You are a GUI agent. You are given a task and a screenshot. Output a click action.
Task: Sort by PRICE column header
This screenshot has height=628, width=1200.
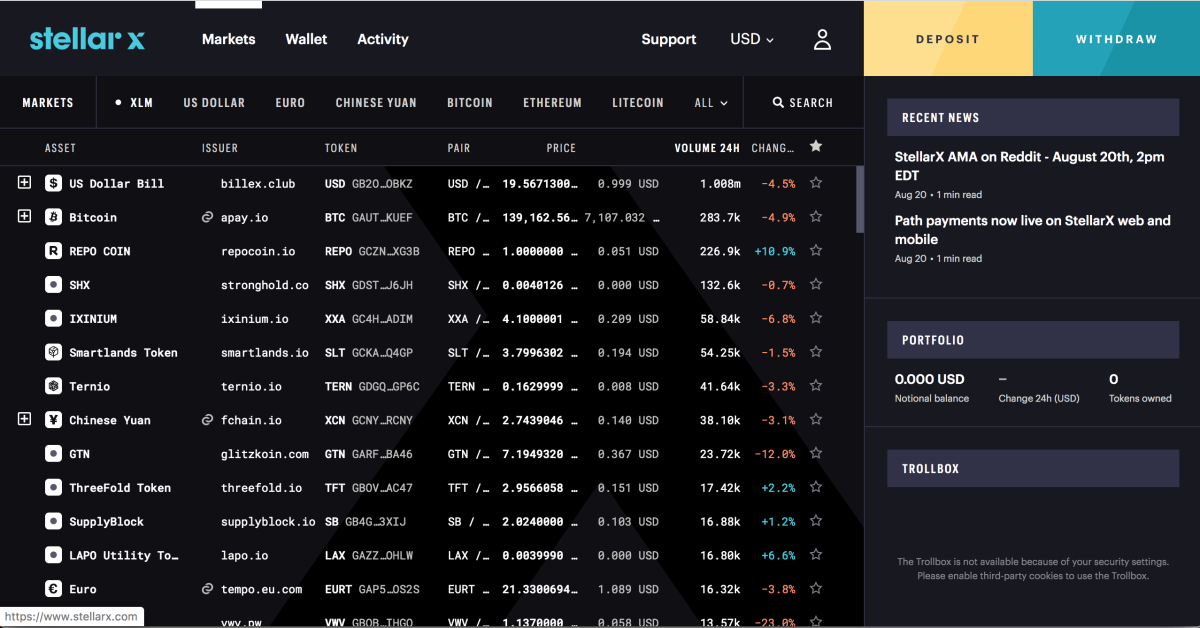click(x=561, y=148)
